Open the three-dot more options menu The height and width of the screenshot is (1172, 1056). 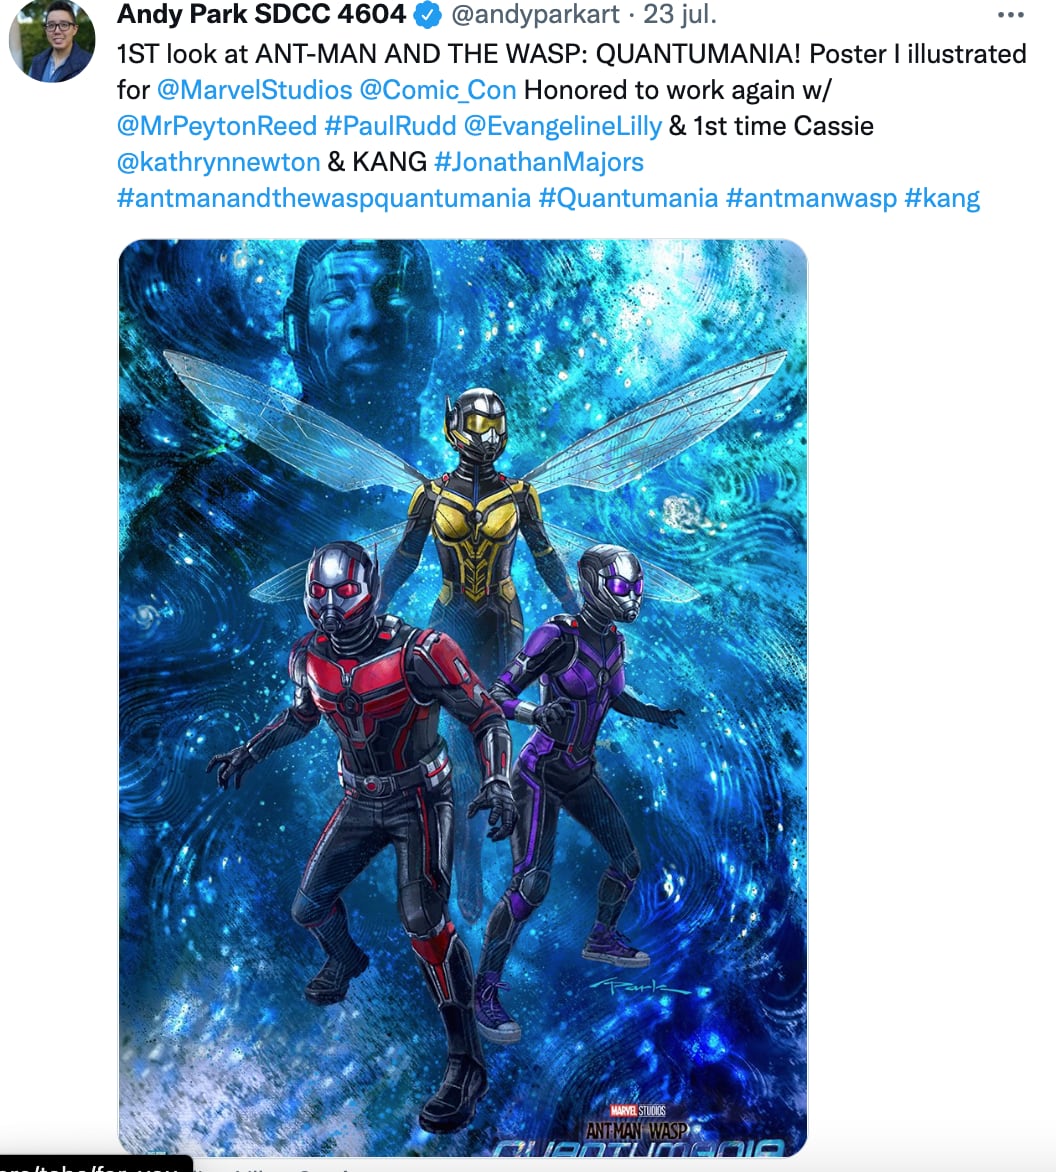pyautogui.click(x=1010, y=14)
